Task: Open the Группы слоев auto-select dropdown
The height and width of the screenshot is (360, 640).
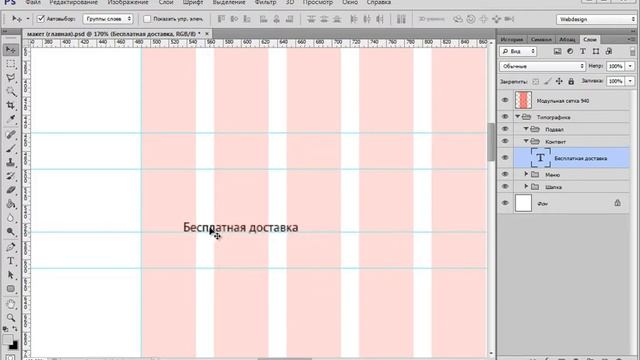Action: point(108,19)
